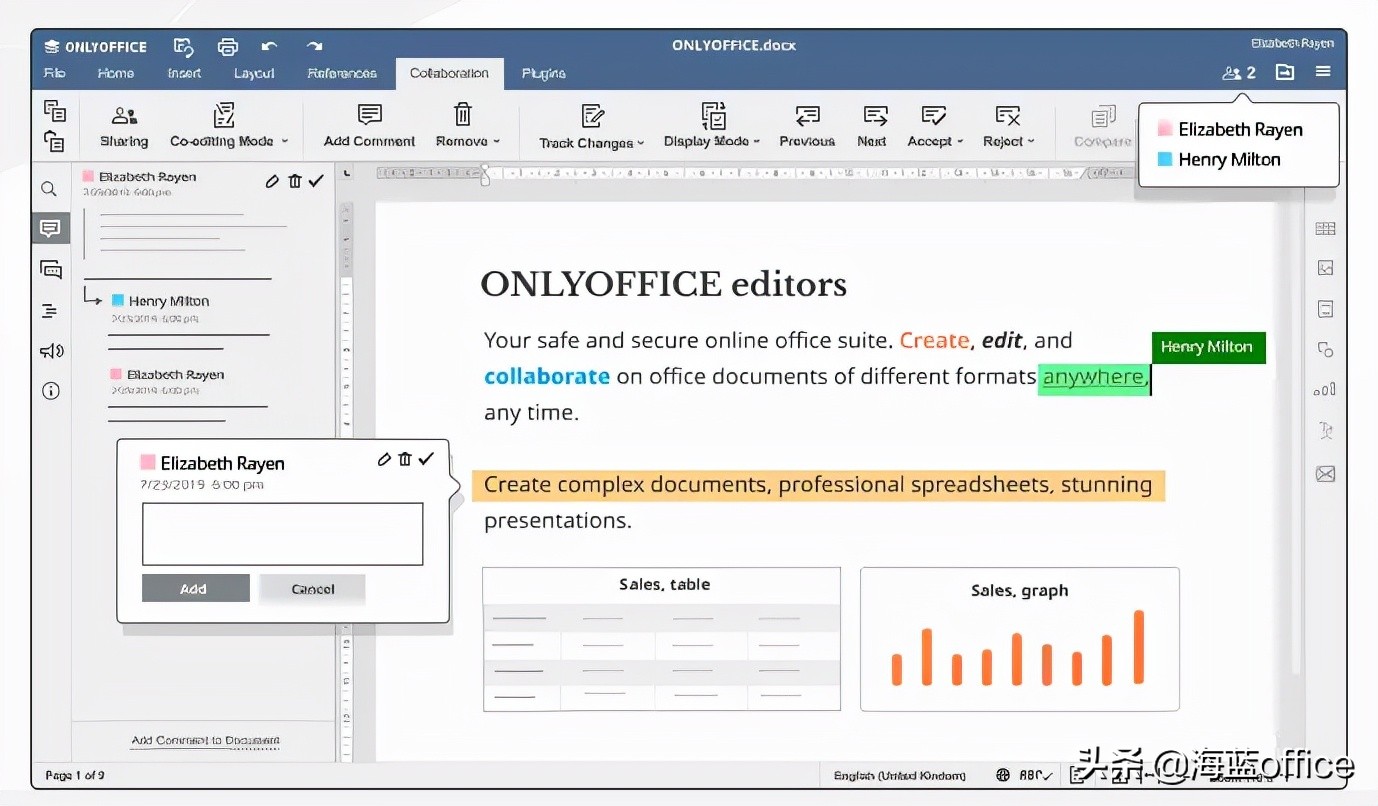Resolve the top Elizabeth Rayen comment in panel
The width and height of the screenshot is (1378, 806).
click(x=316, y=181)
